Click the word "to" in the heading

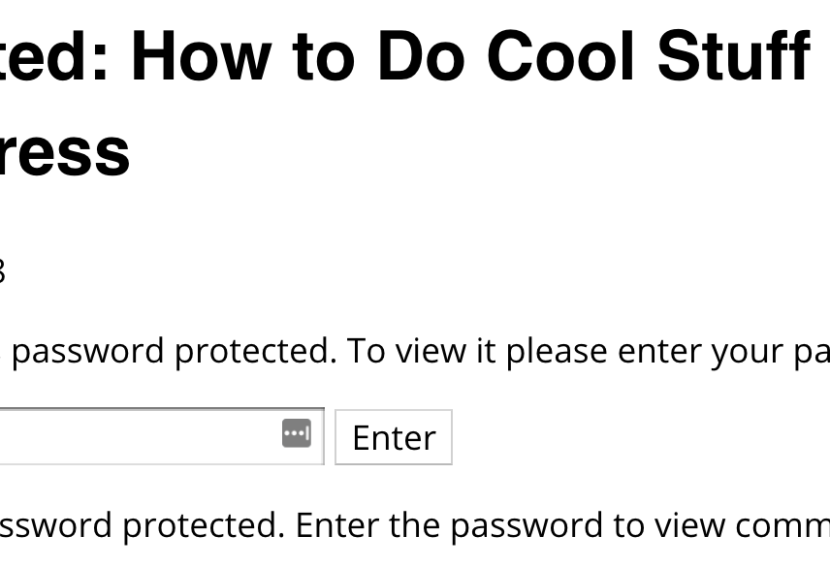pos(324,56)
